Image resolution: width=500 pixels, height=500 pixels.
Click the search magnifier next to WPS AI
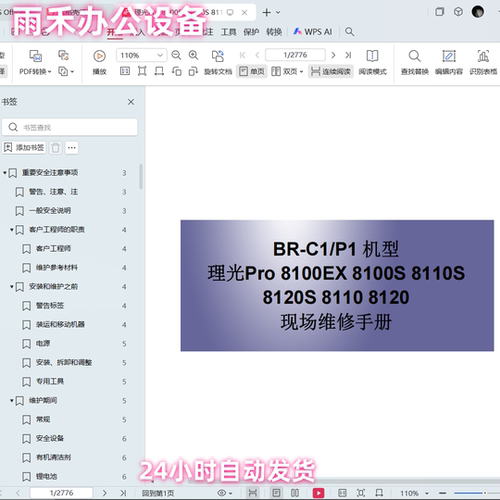coord(349,32)
